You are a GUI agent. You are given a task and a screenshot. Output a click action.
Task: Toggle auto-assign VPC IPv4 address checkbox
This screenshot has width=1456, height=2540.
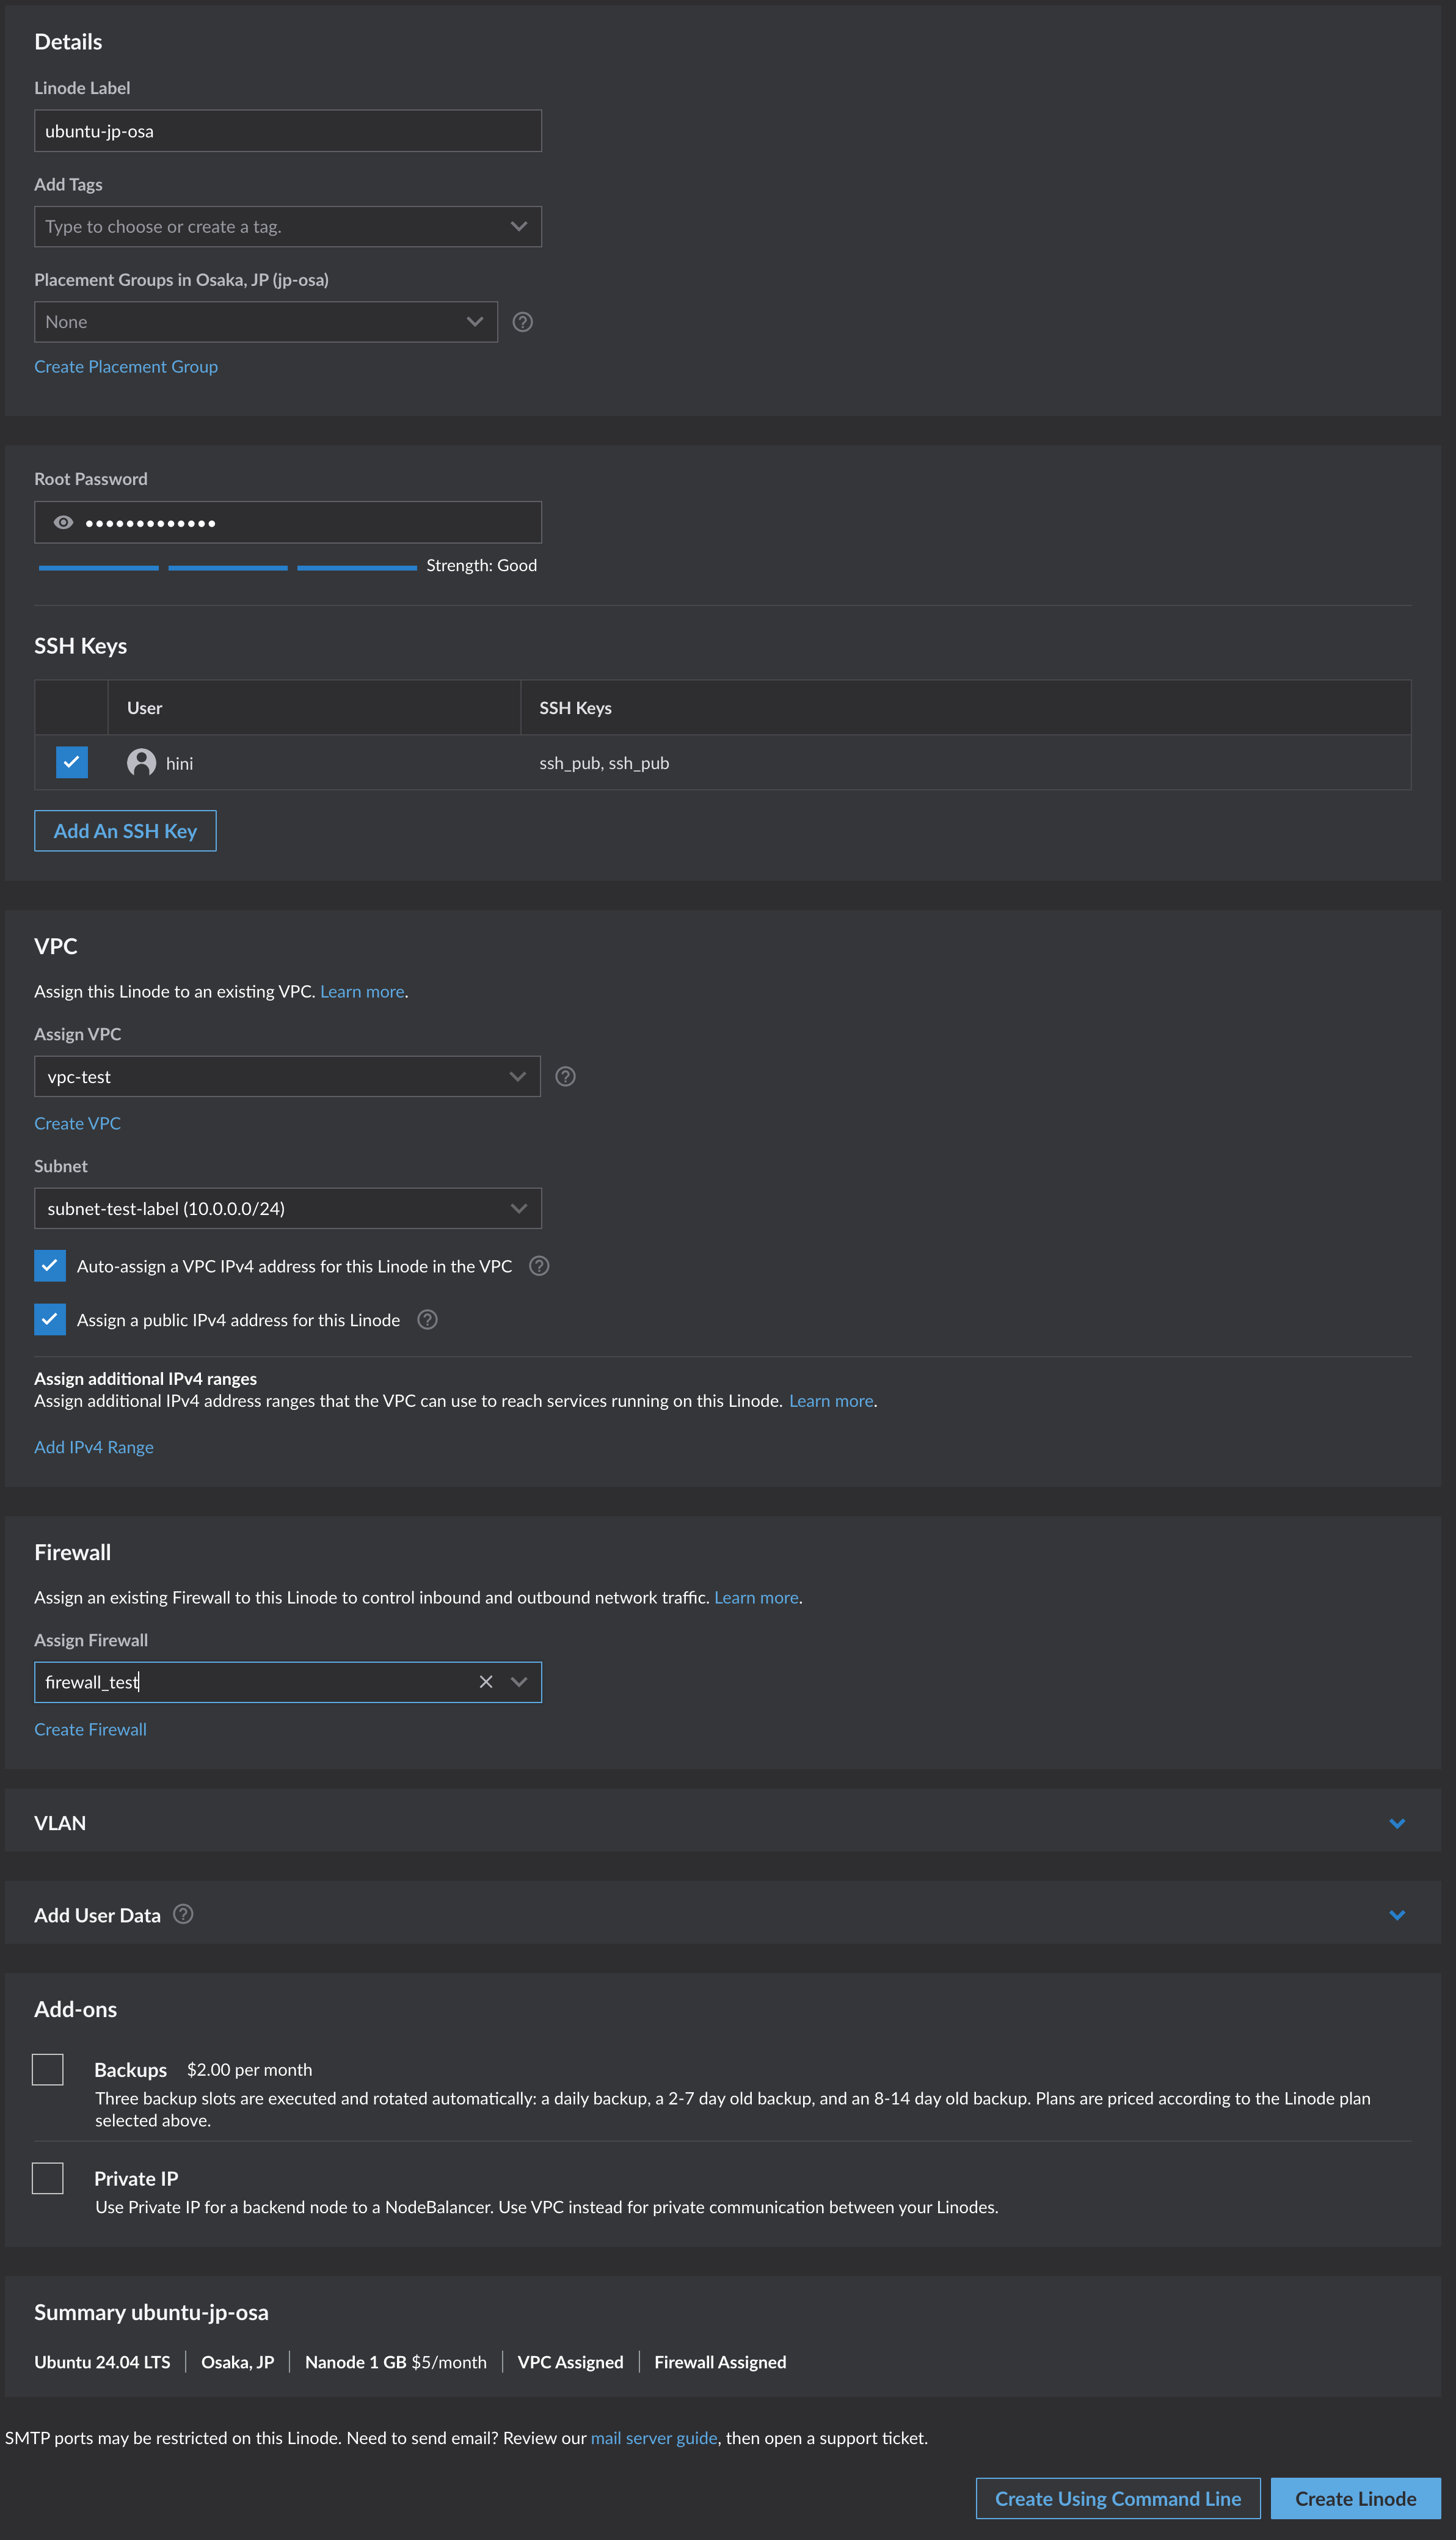(x=50, y=1266)
